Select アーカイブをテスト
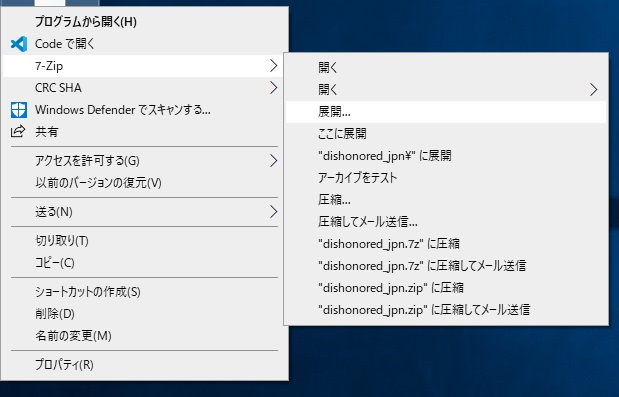619x397 pixels. click(446, 178)
